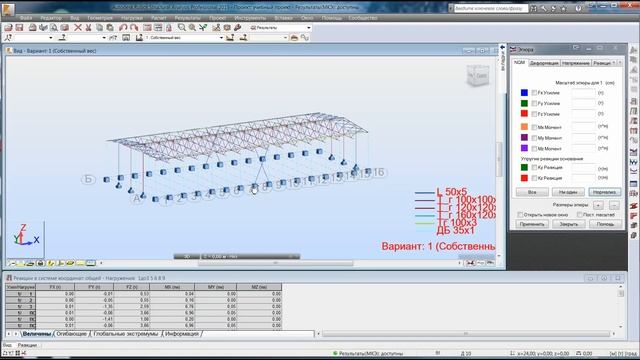Open the dropdown right of the load case list
The image size is (640, 360).
pos(285,38)
